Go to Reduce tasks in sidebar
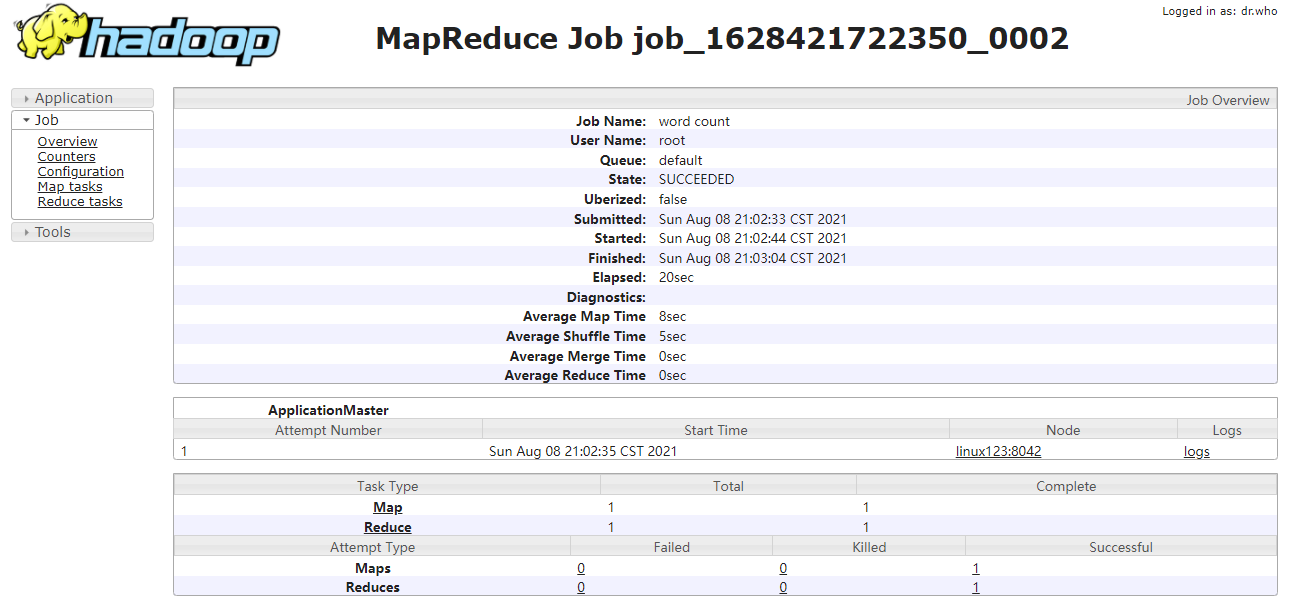 pyautogui.click(x=80, y=202)
